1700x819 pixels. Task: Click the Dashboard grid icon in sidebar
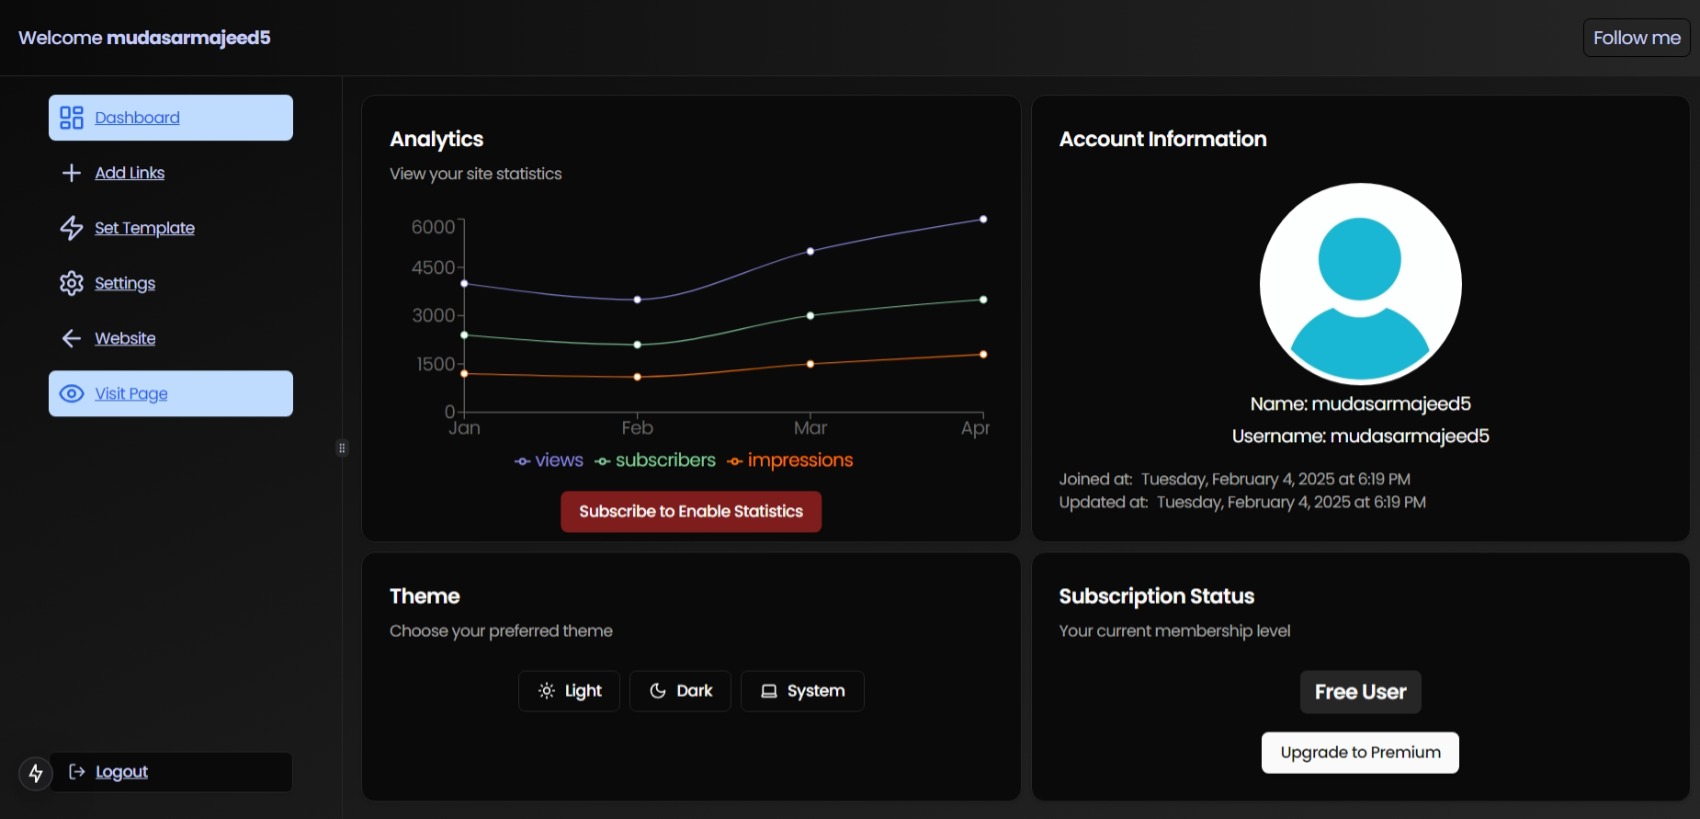[71, 118]
